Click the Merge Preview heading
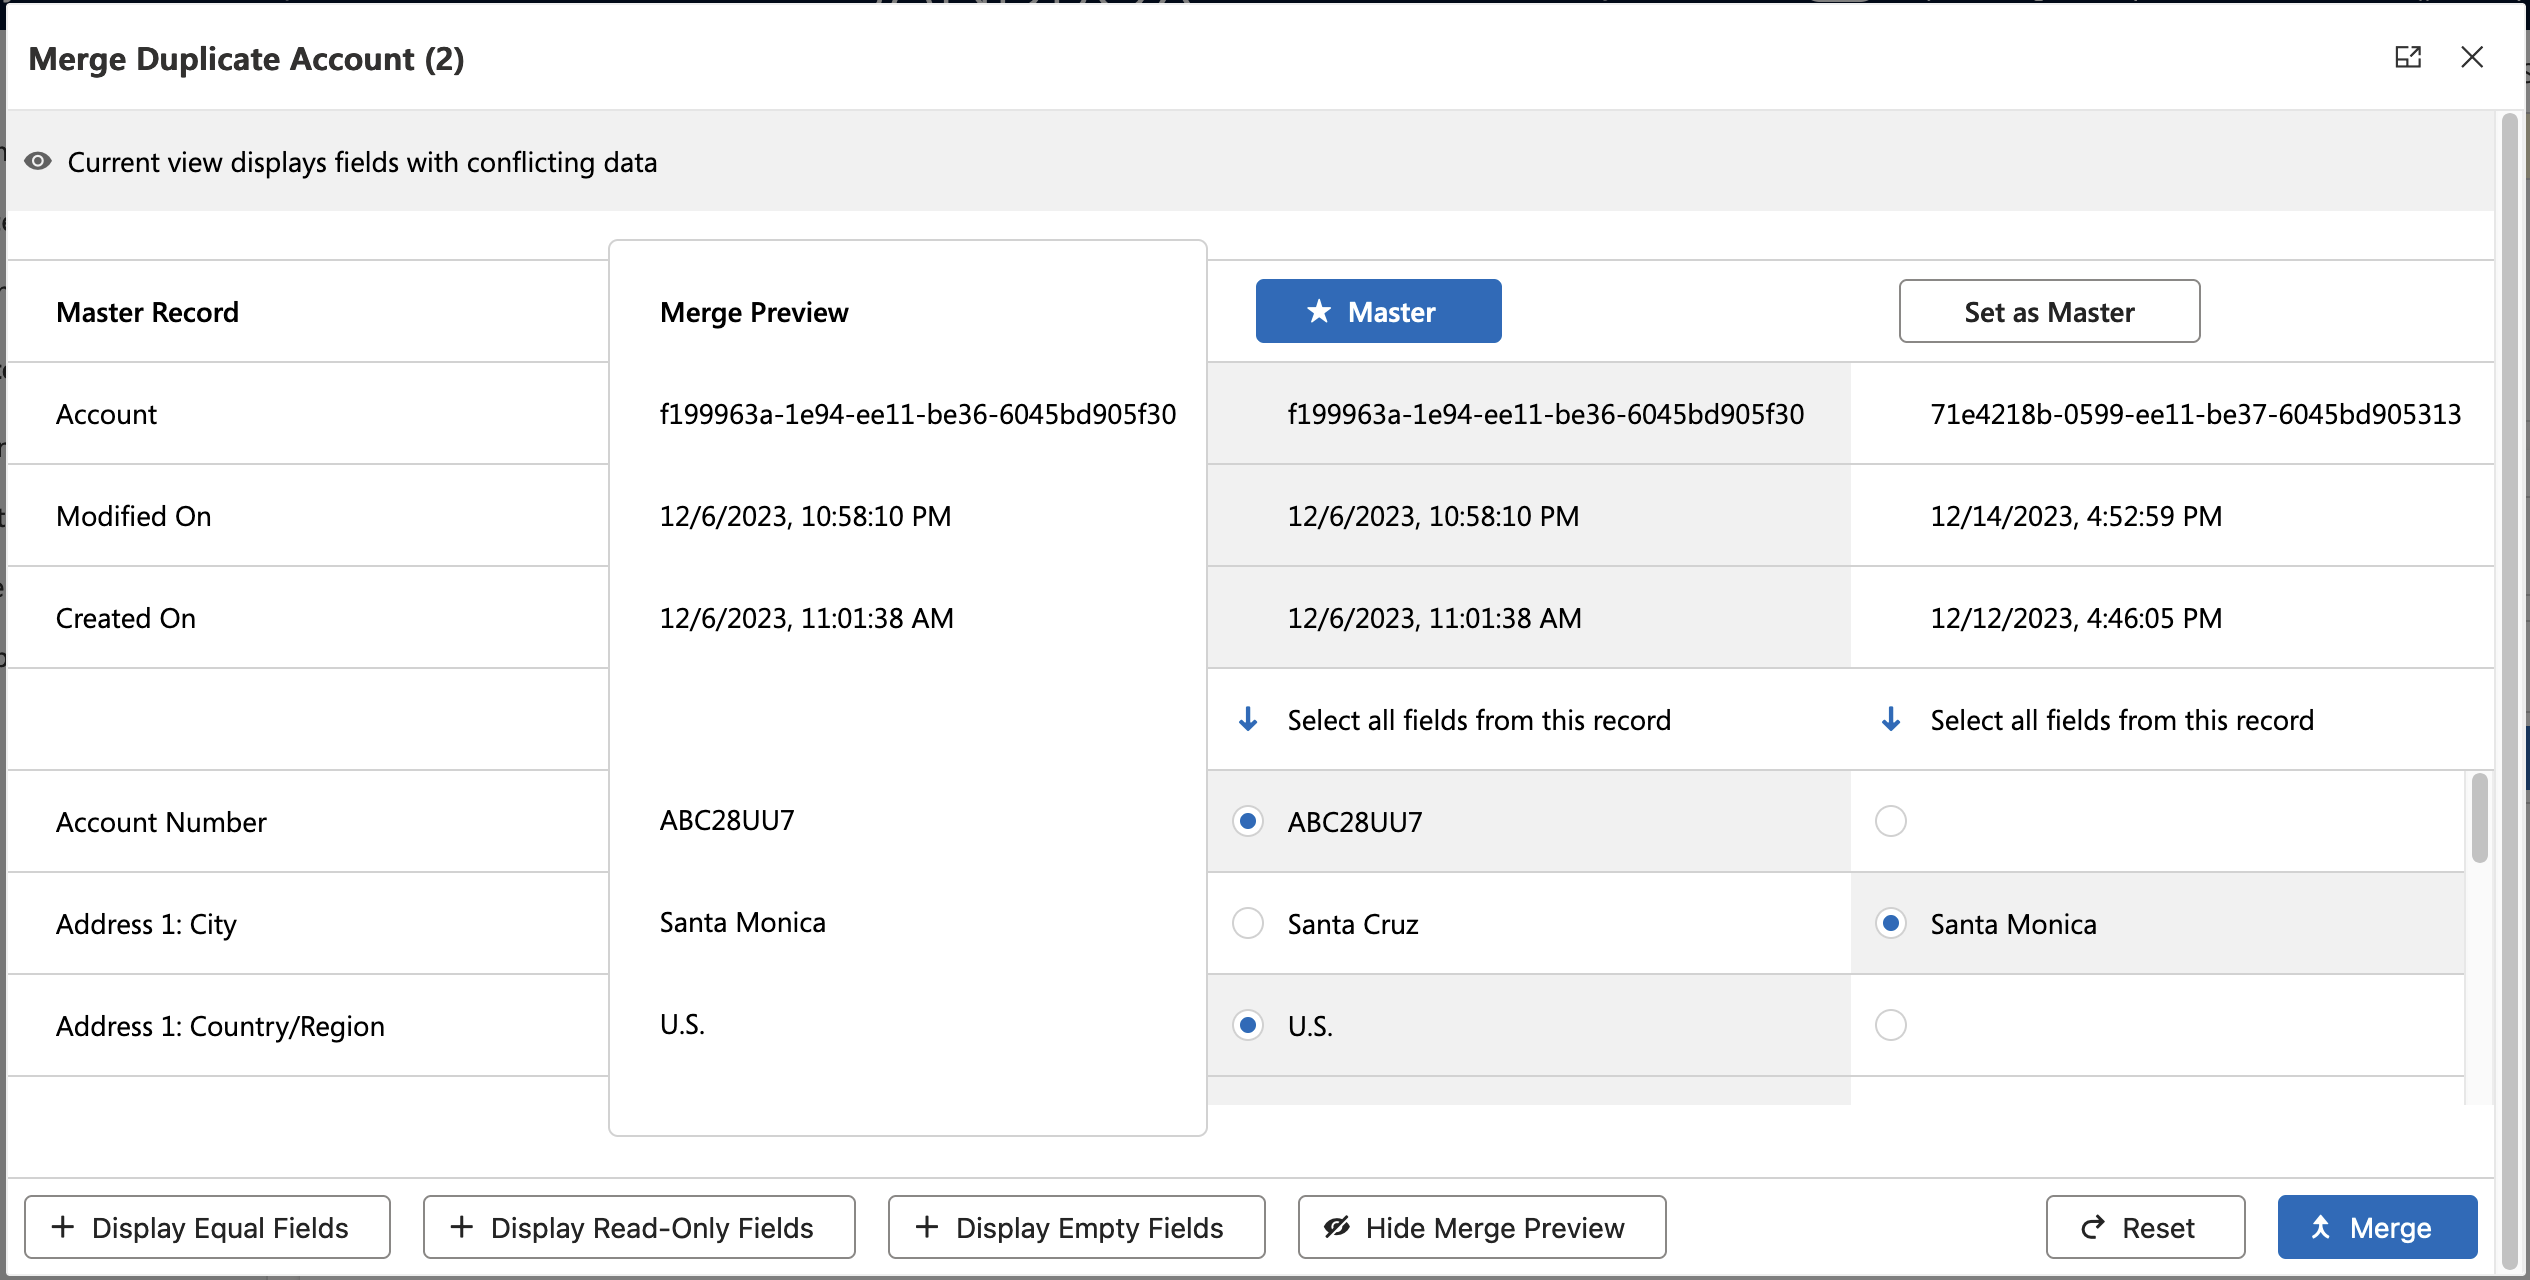Image resolution: width=2530 pixels, height=1280 pixels. click(x=754, y=312)
